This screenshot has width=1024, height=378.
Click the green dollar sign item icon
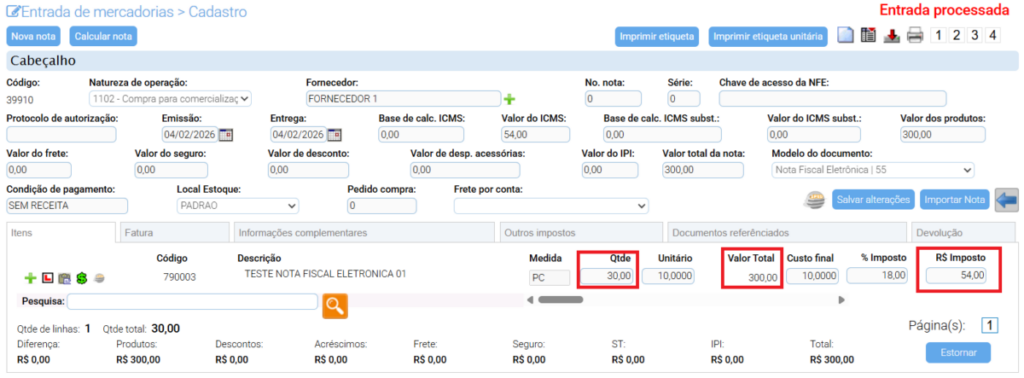tap(81, 278)
